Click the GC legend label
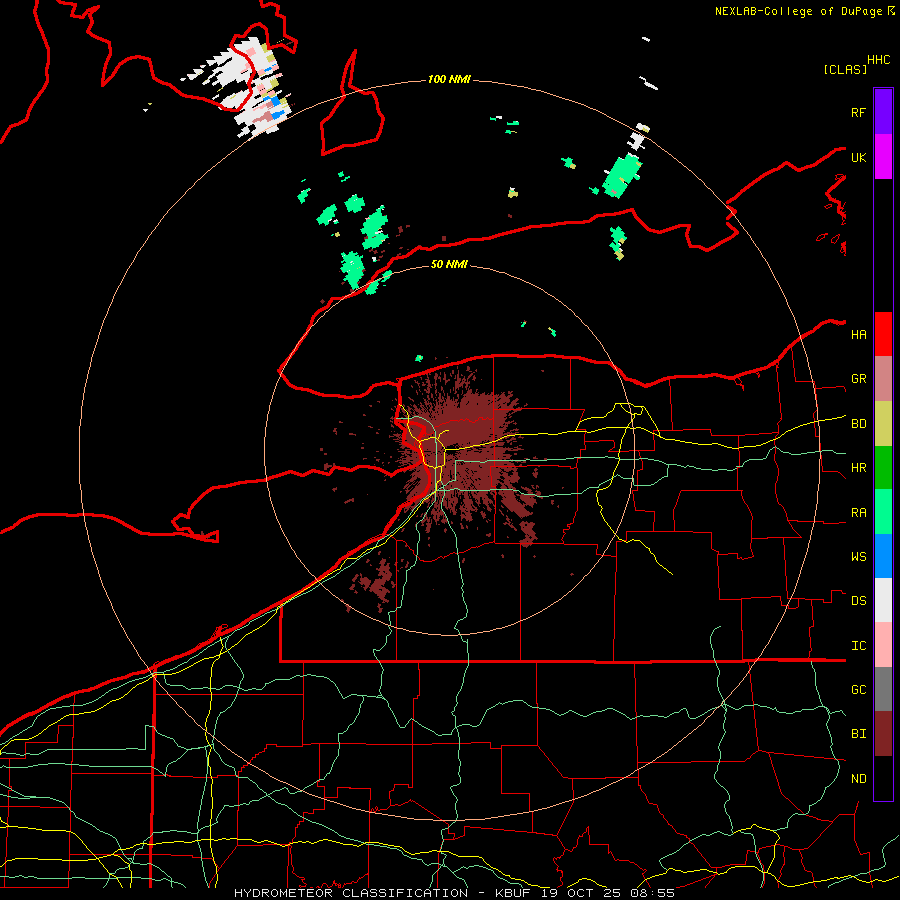900x900 pixels. [x=859, y=690]
